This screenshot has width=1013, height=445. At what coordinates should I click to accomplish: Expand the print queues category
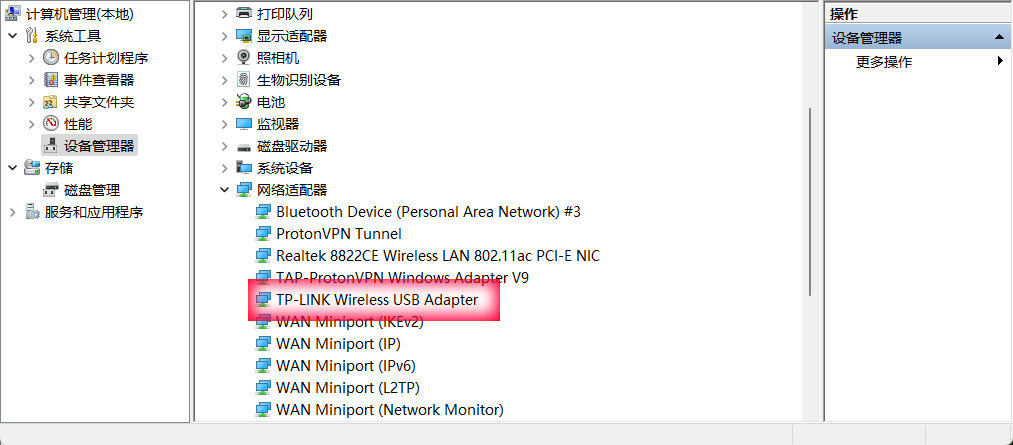point(224,14)
